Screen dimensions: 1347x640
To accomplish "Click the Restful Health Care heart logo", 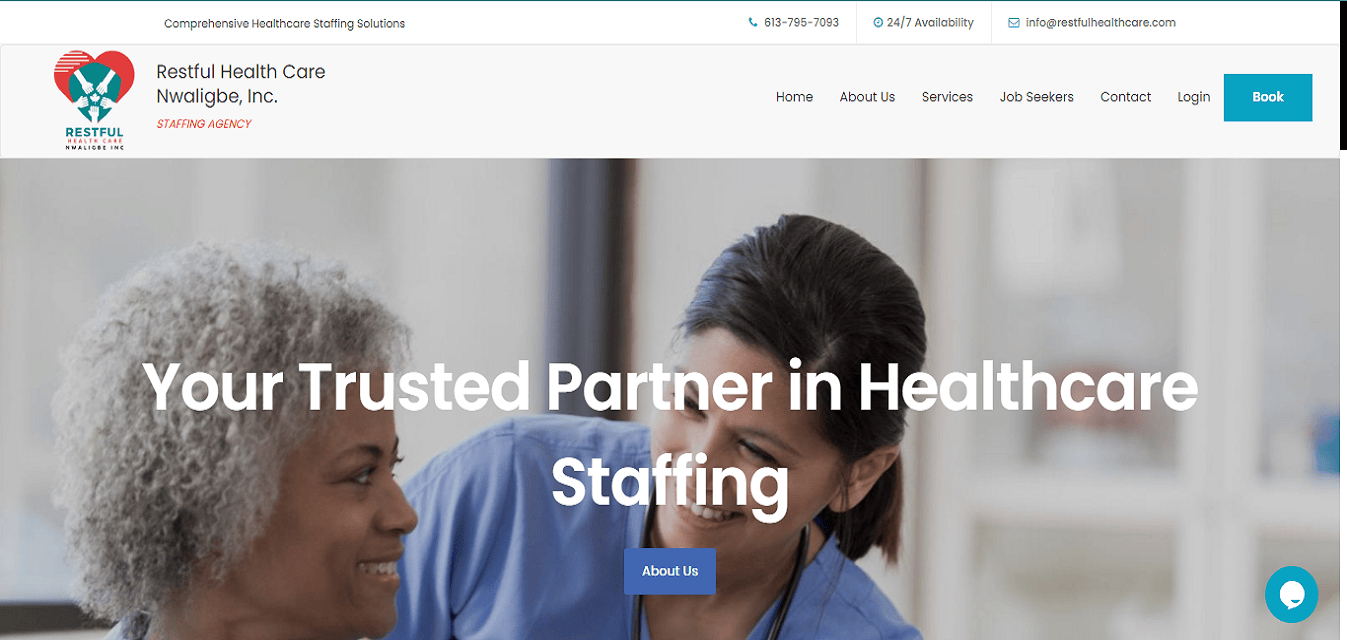I will pyautogui.click(x=94, y=100).
